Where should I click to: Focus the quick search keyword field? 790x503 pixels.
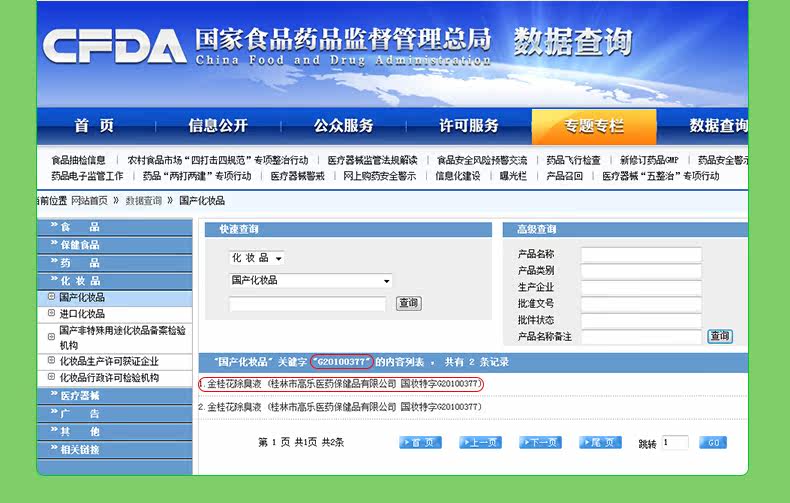(307, 304)
